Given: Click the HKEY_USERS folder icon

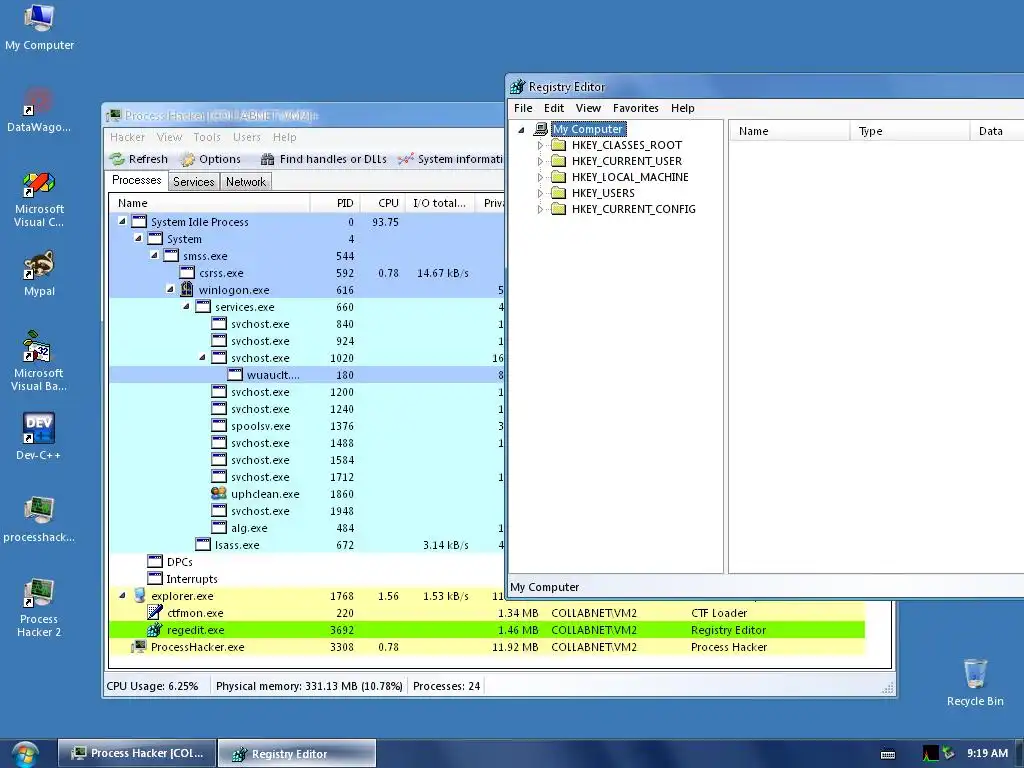Looking at the screenshot, I should pos(558,193).
